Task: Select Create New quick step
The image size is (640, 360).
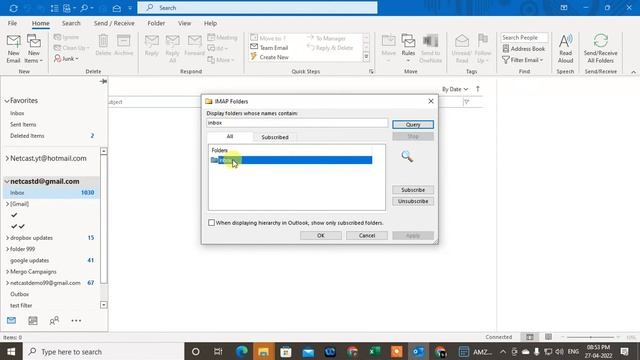Action: (x=269, y=57)
